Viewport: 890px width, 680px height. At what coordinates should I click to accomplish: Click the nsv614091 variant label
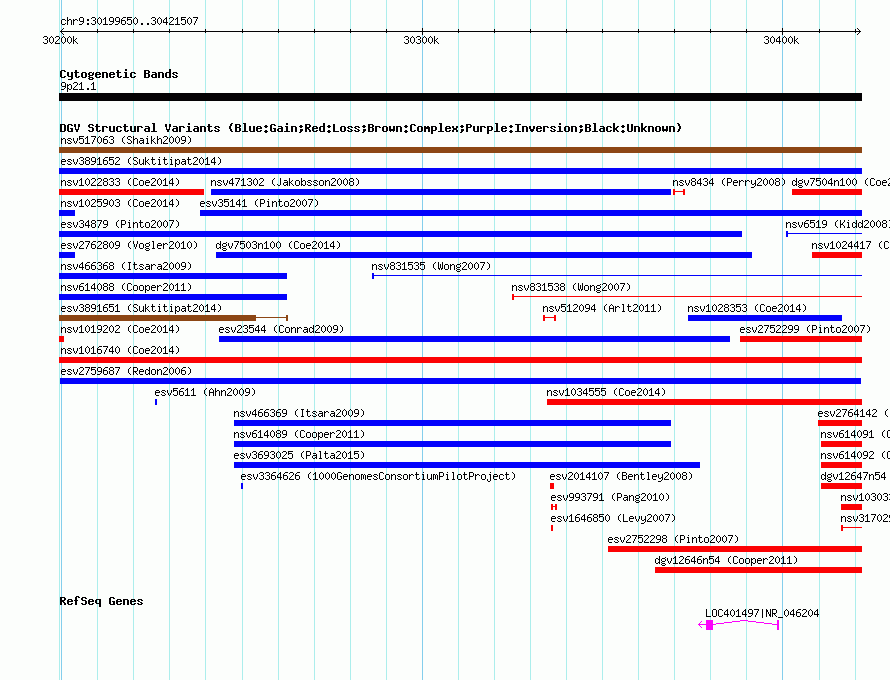click(x=855, y=434)
